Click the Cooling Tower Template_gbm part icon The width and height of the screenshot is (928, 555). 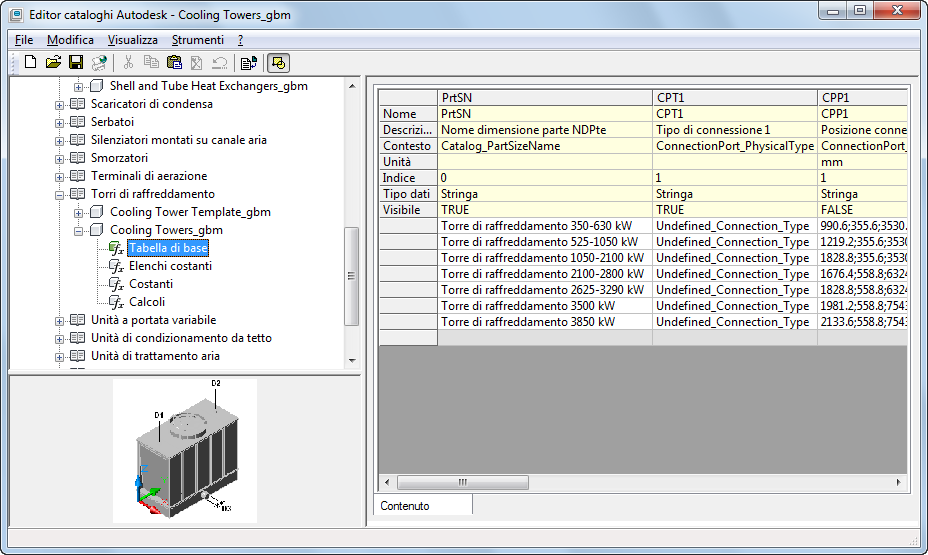pyautogui.click(x=96, y=212)
